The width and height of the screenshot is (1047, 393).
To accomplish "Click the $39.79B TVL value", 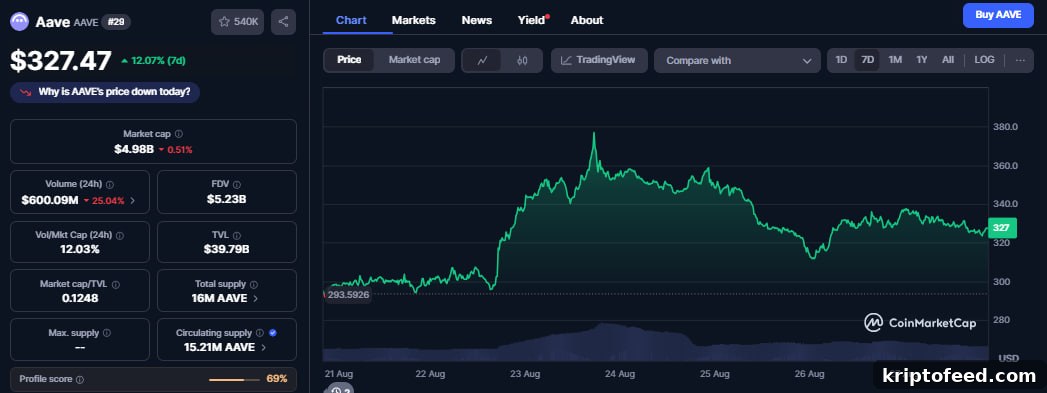I will [226, 250].
